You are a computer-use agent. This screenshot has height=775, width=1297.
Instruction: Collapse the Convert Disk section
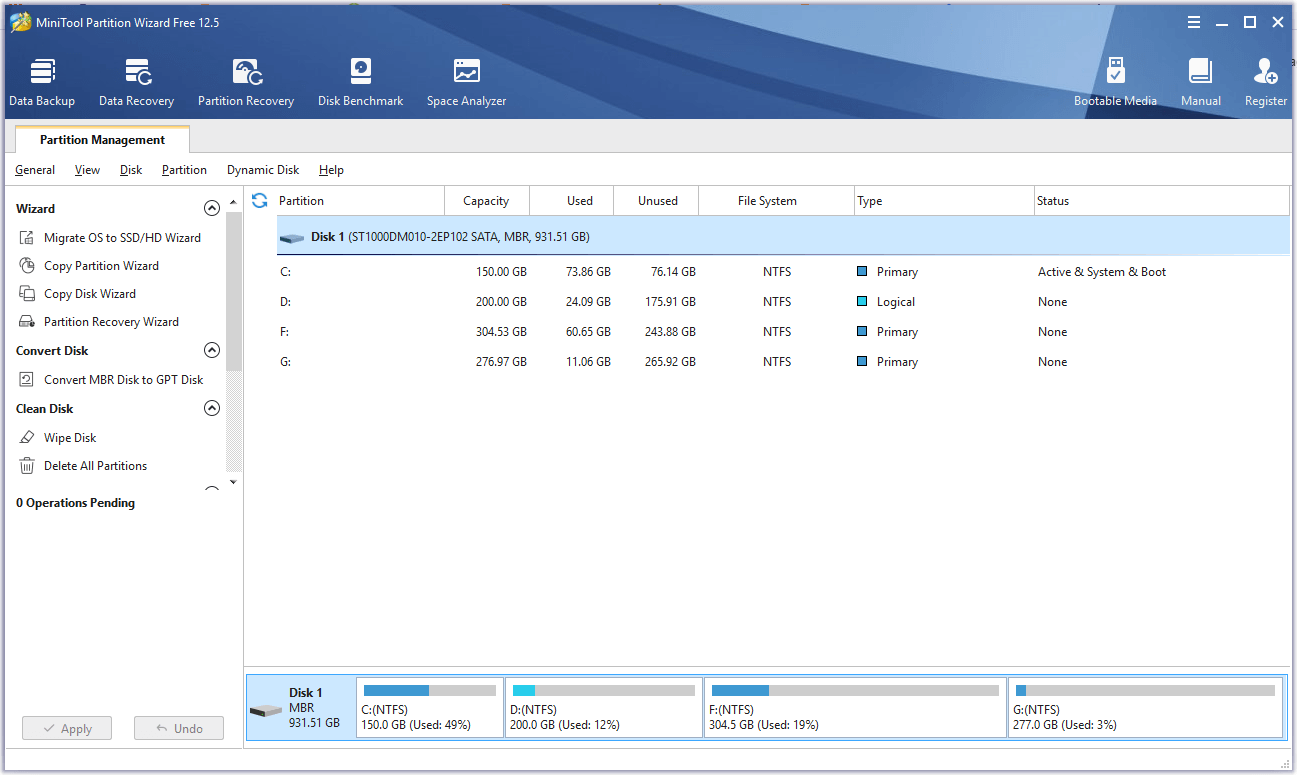(x=211, y=351)
